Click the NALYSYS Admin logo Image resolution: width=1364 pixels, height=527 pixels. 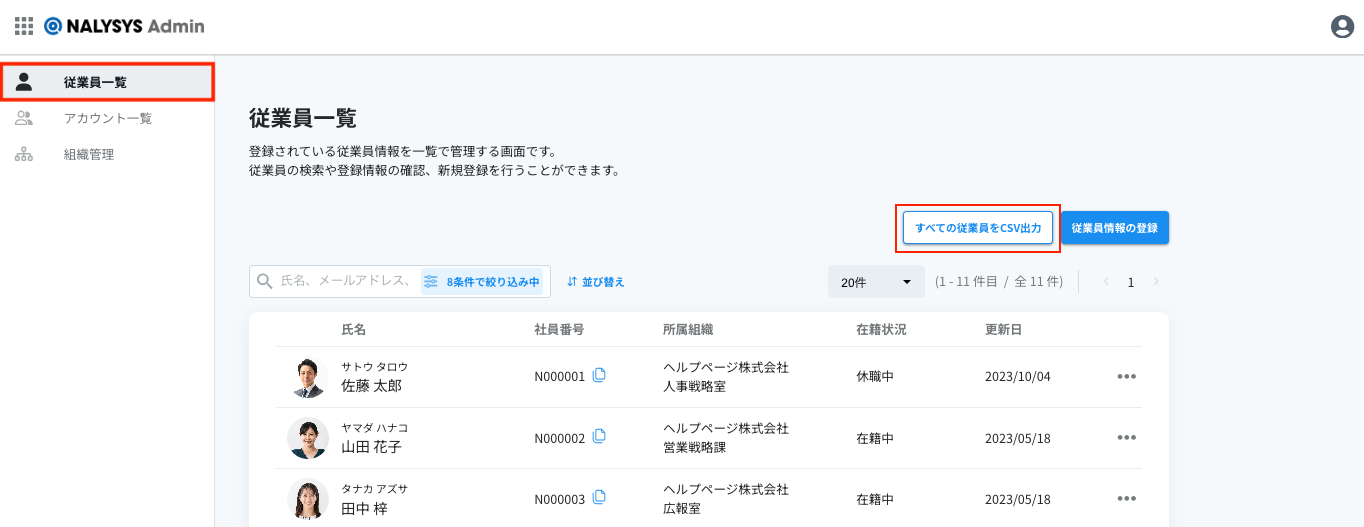124,26
